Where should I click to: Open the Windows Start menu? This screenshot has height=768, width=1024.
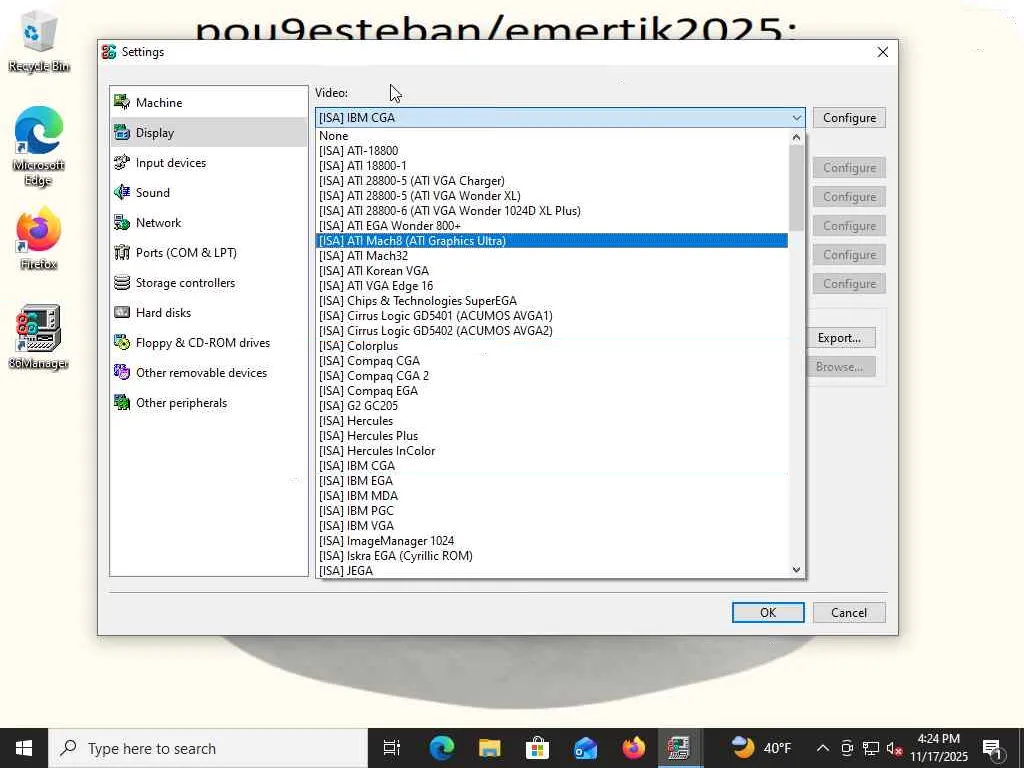(x=24, y=748)
